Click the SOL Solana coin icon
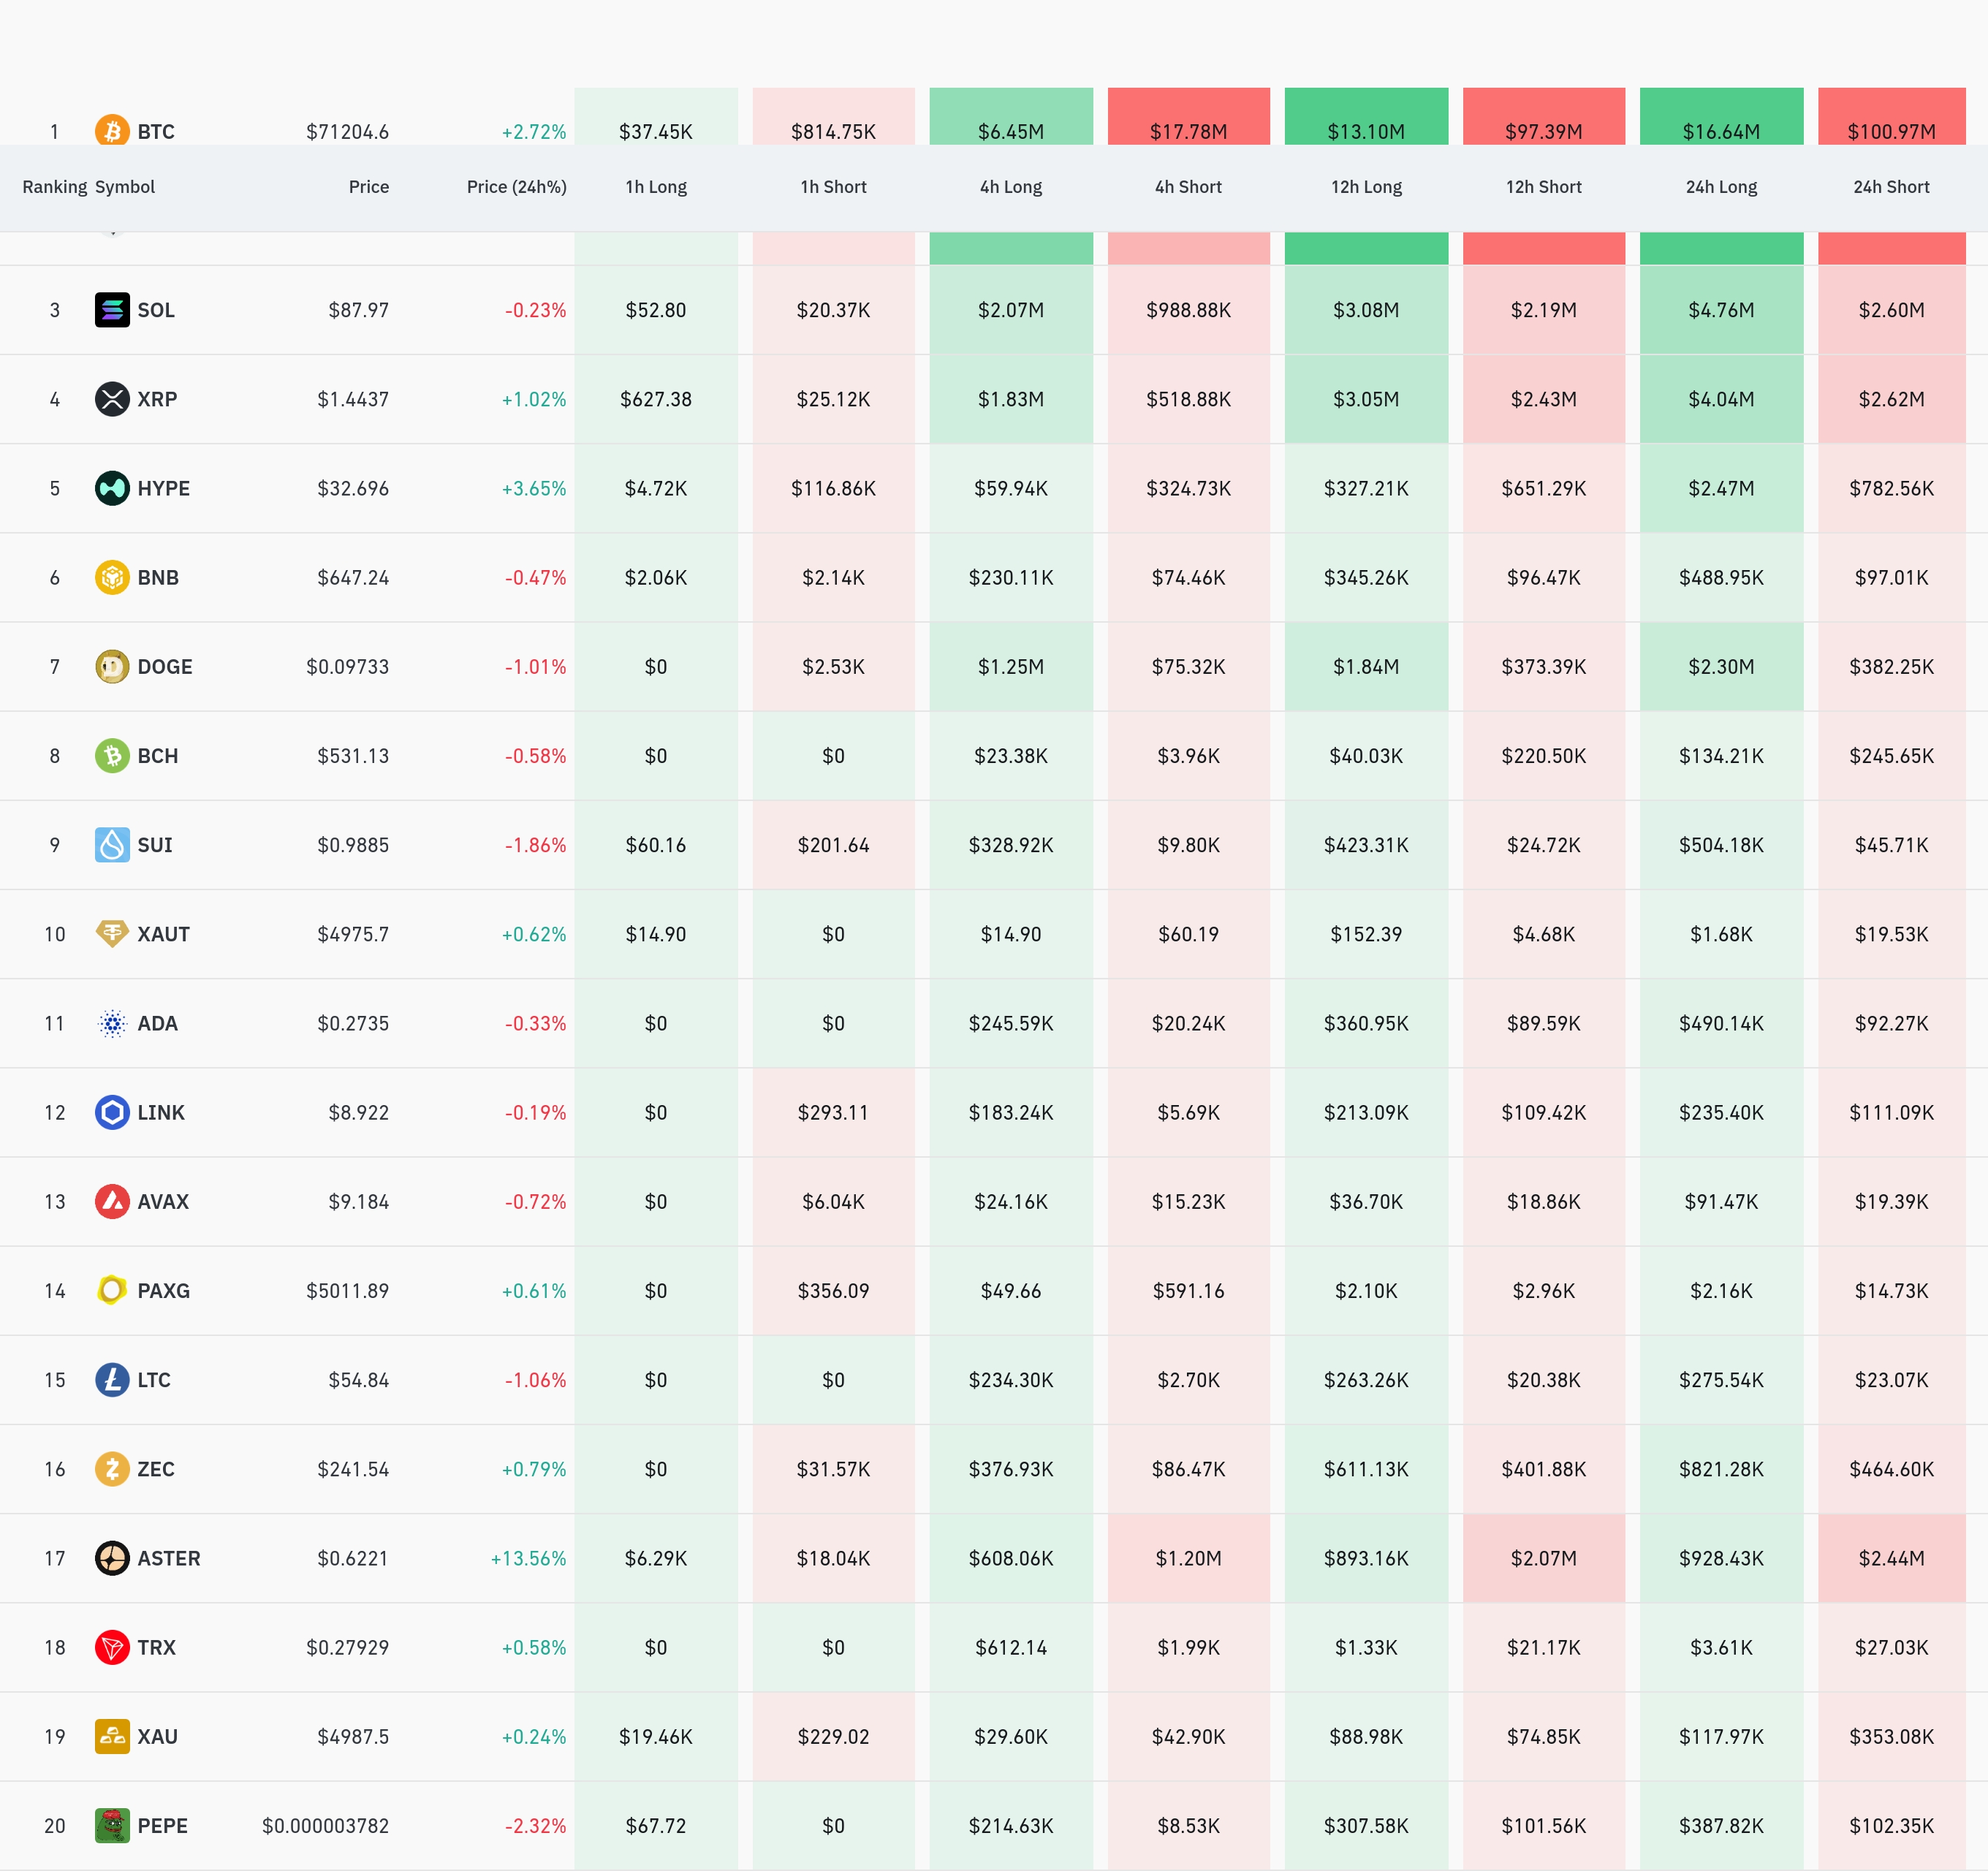The image size is (1988, 1871). point(112,310)
